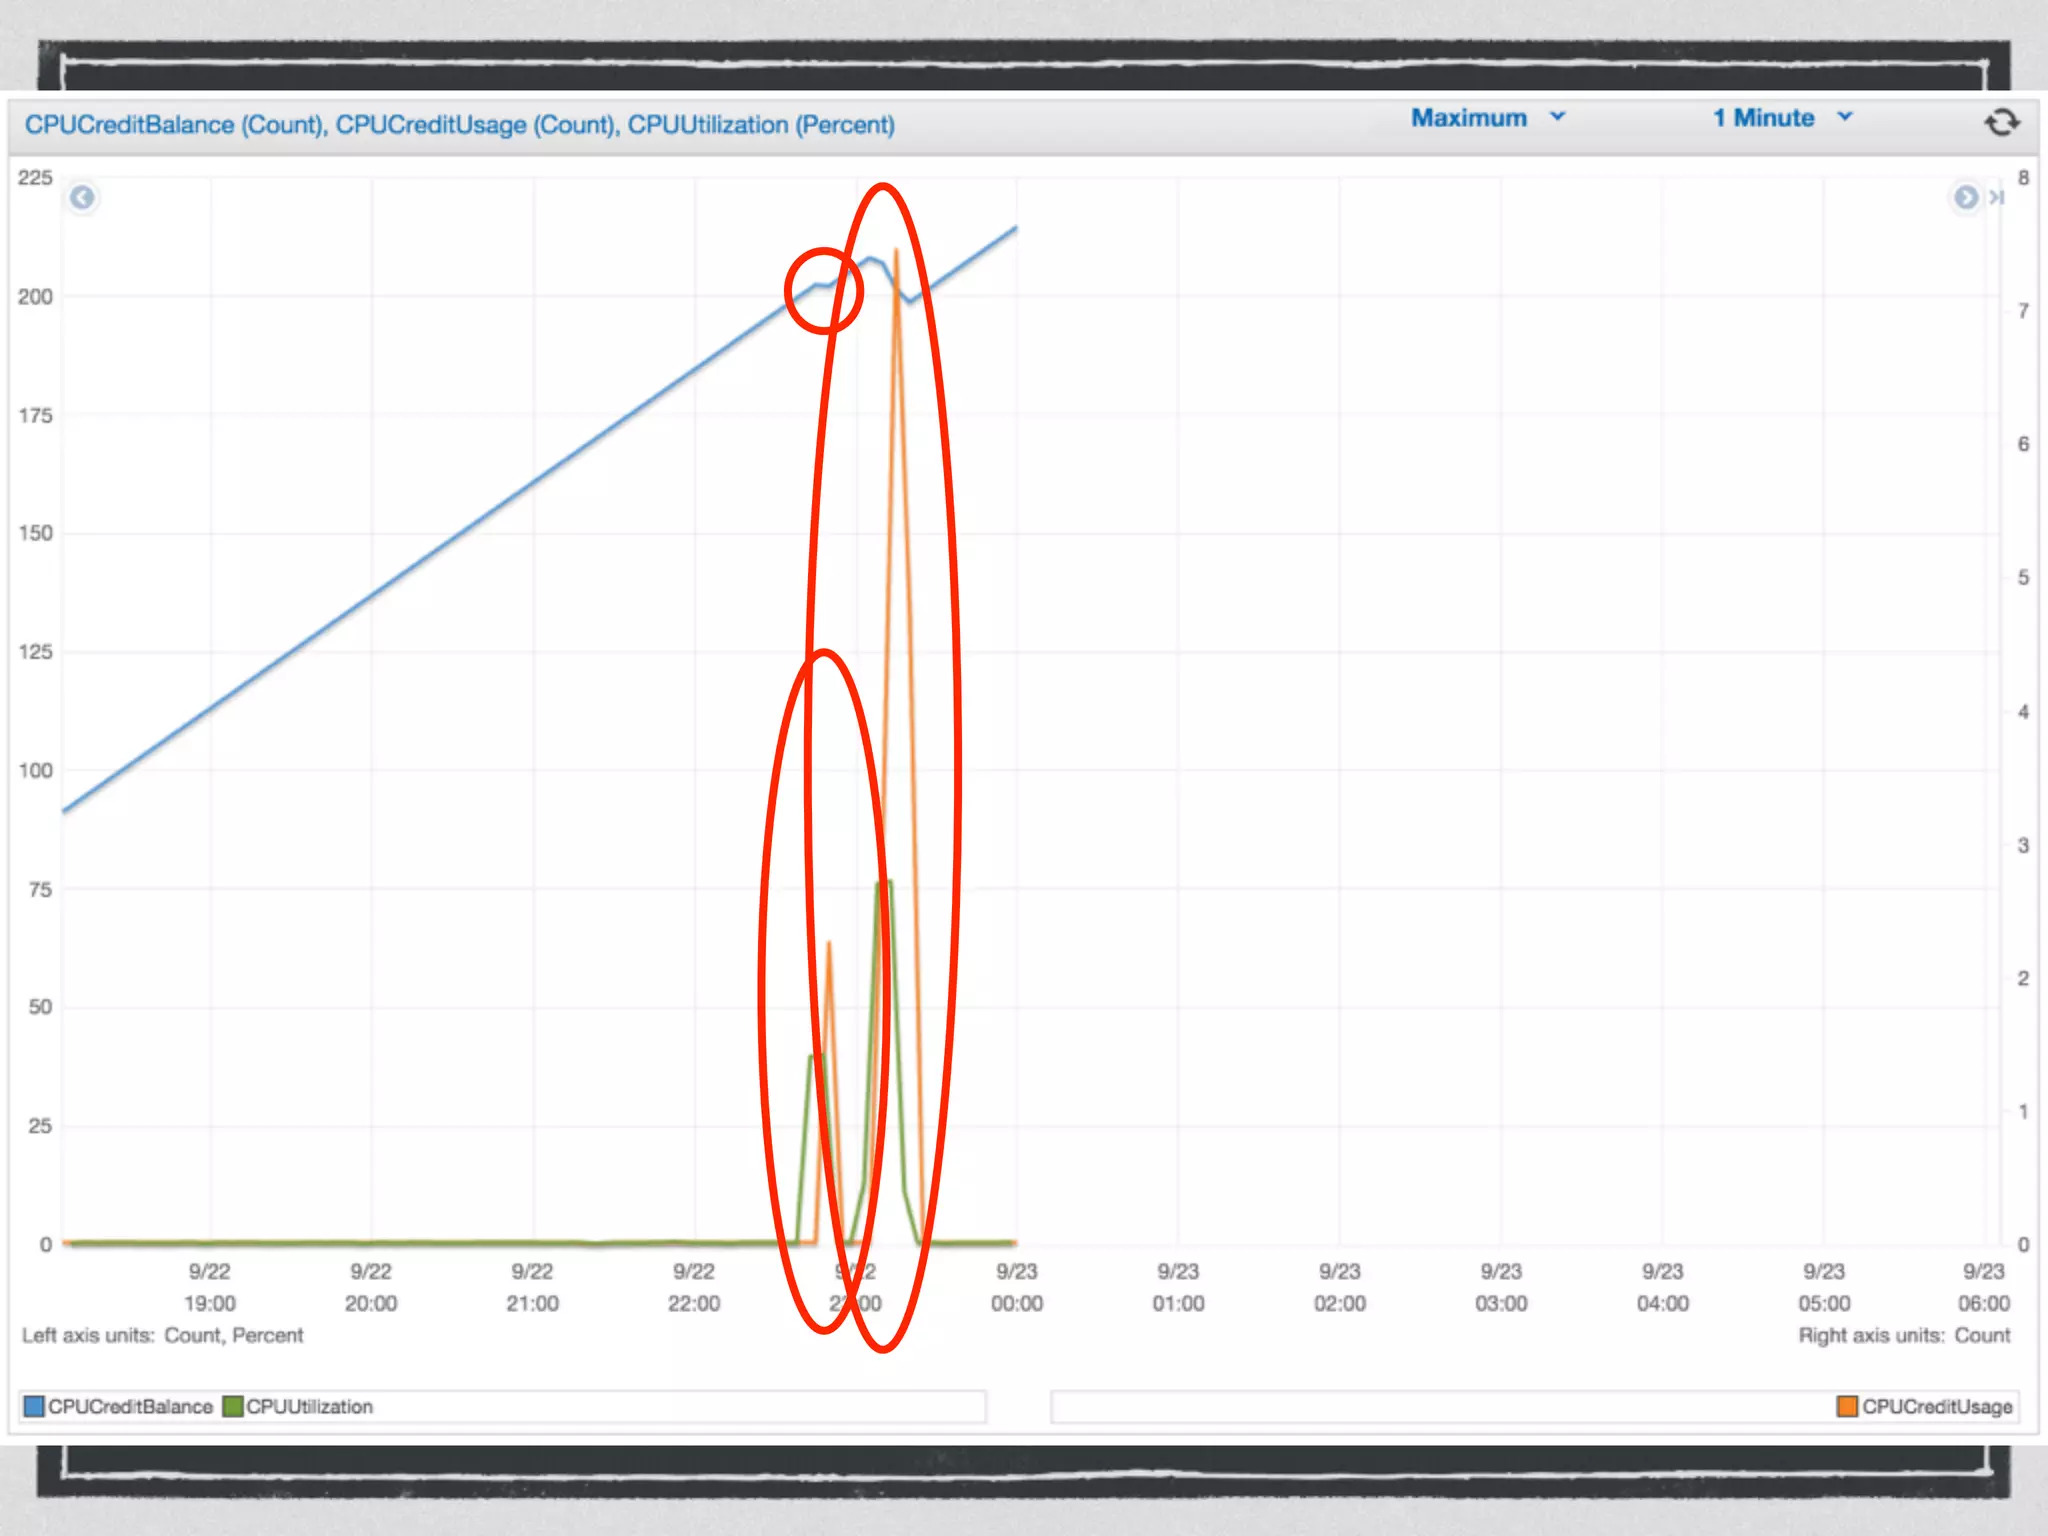
Task: Click the orange CPUCreditUsage legend swatch
Action: point(1847,1406)
